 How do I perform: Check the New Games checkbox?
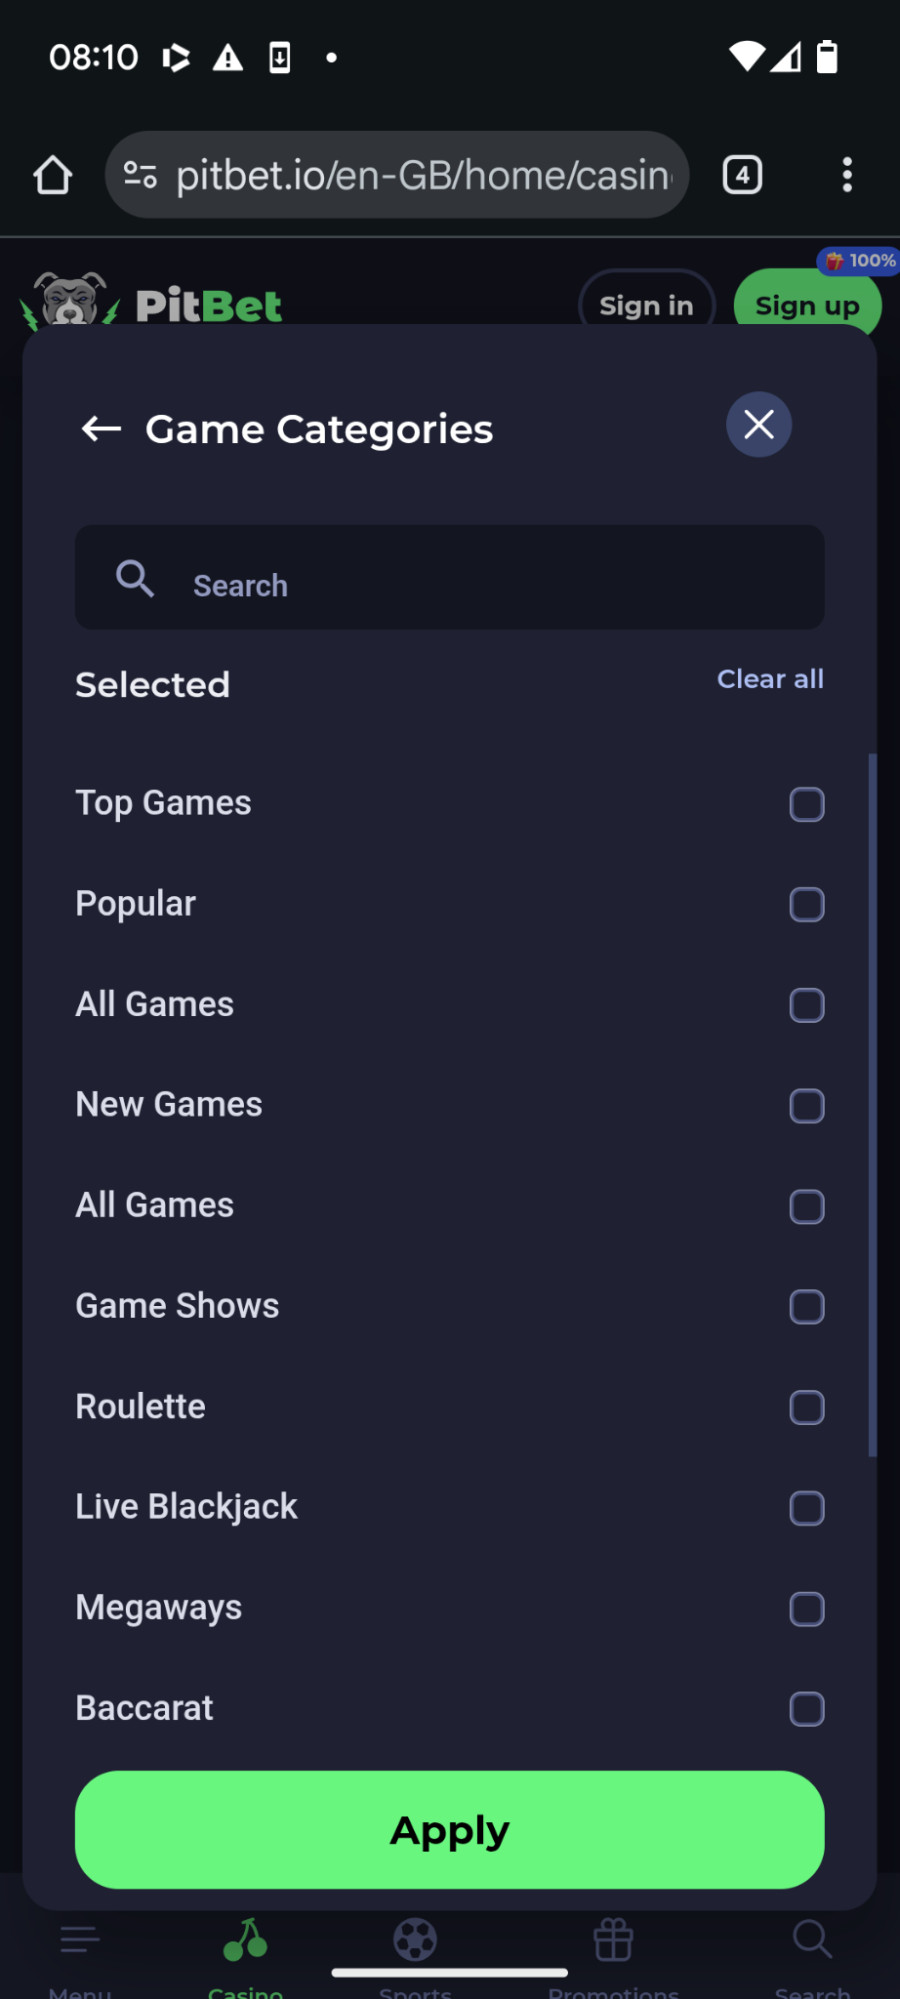[806, 1106]
